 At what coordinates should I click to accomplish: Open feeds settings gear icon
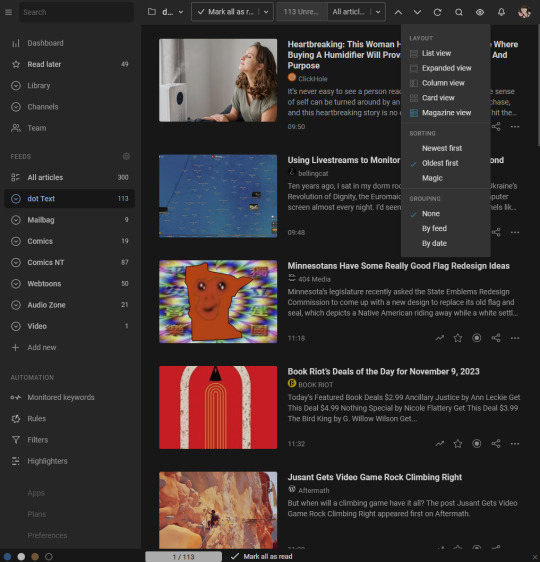point(126,156)
